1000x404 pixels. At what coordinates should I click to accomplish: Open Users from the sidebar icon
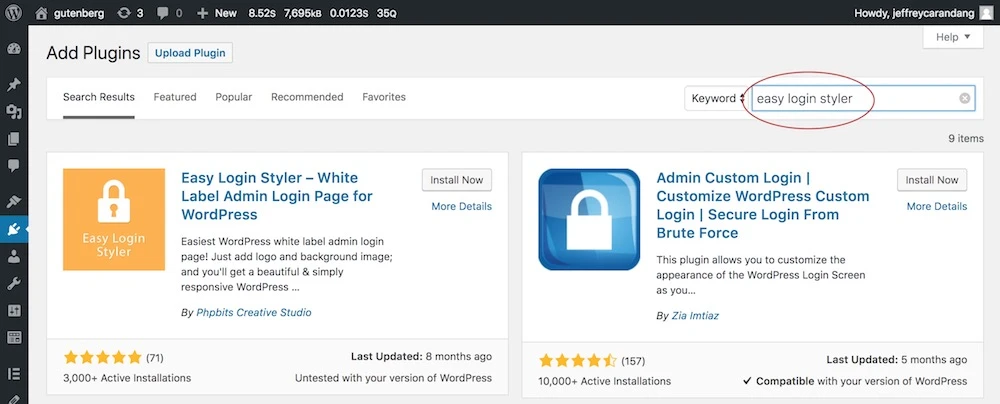pos(13,257)
